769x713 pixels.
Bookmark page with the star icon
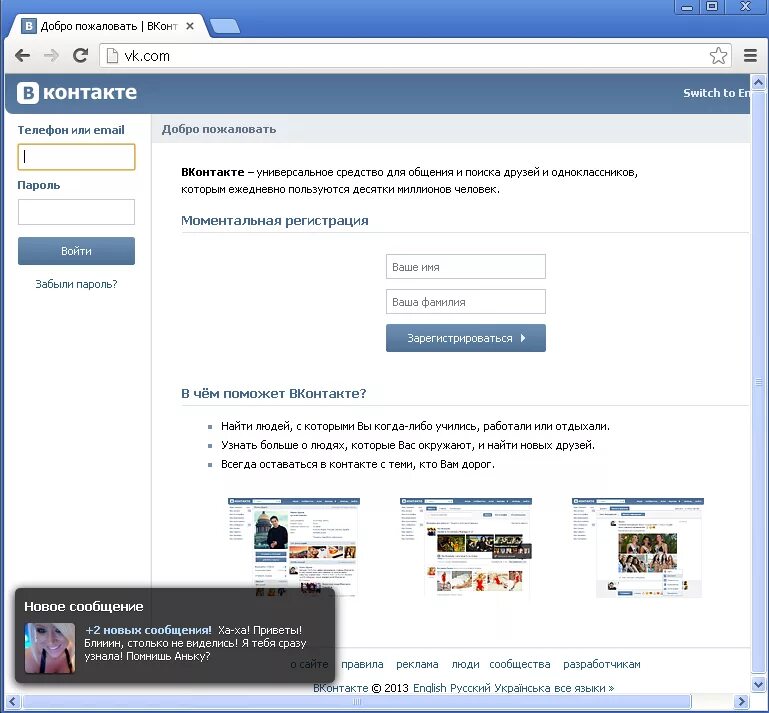[x=718, y=55]
